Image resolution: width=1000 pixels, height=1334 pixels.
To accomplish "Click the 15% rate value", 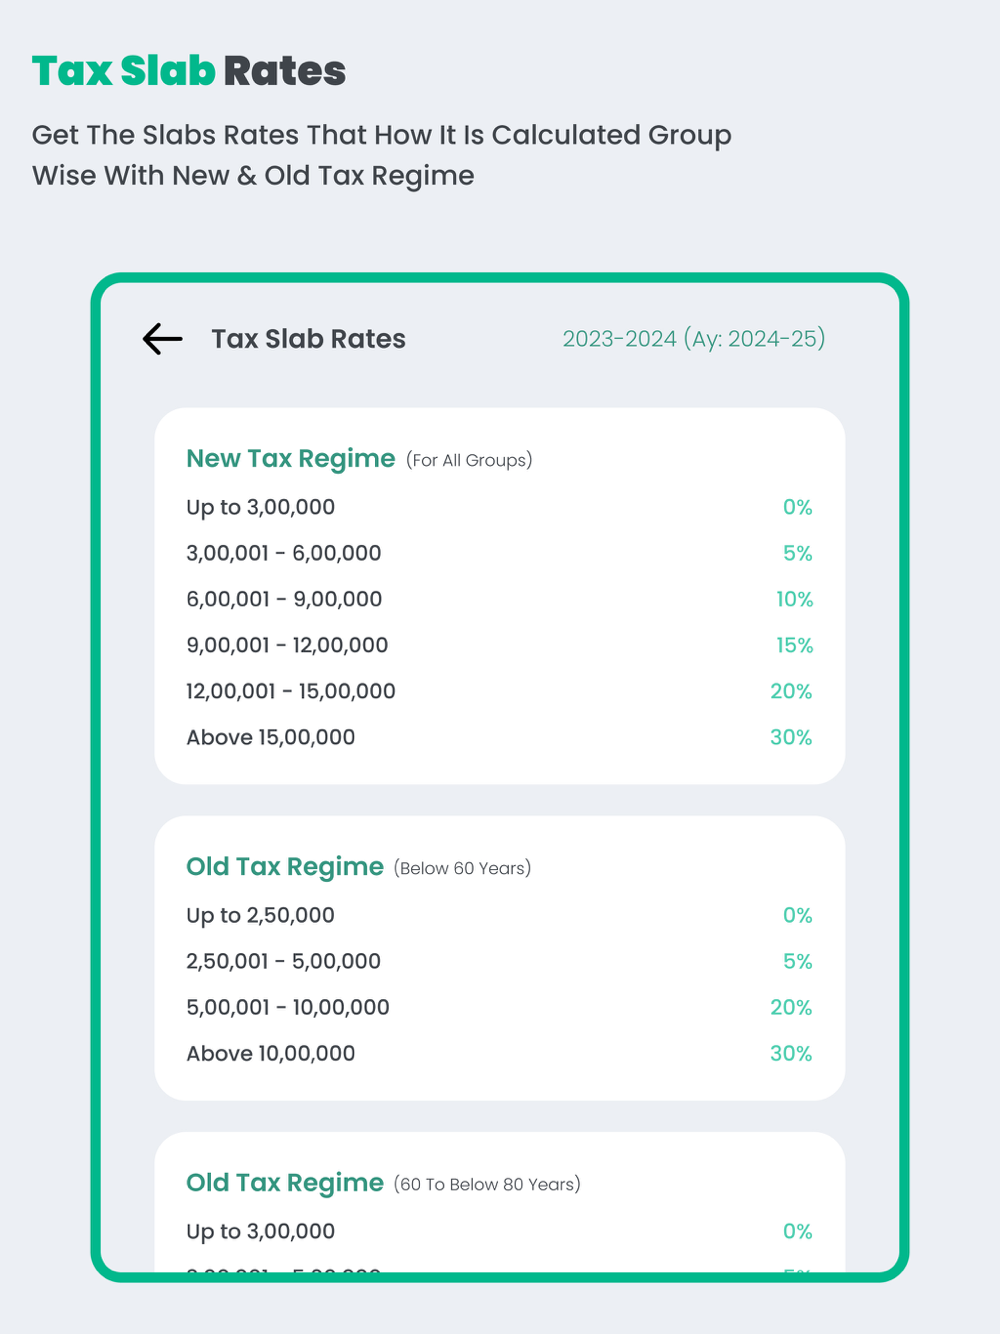I will 794,645.
